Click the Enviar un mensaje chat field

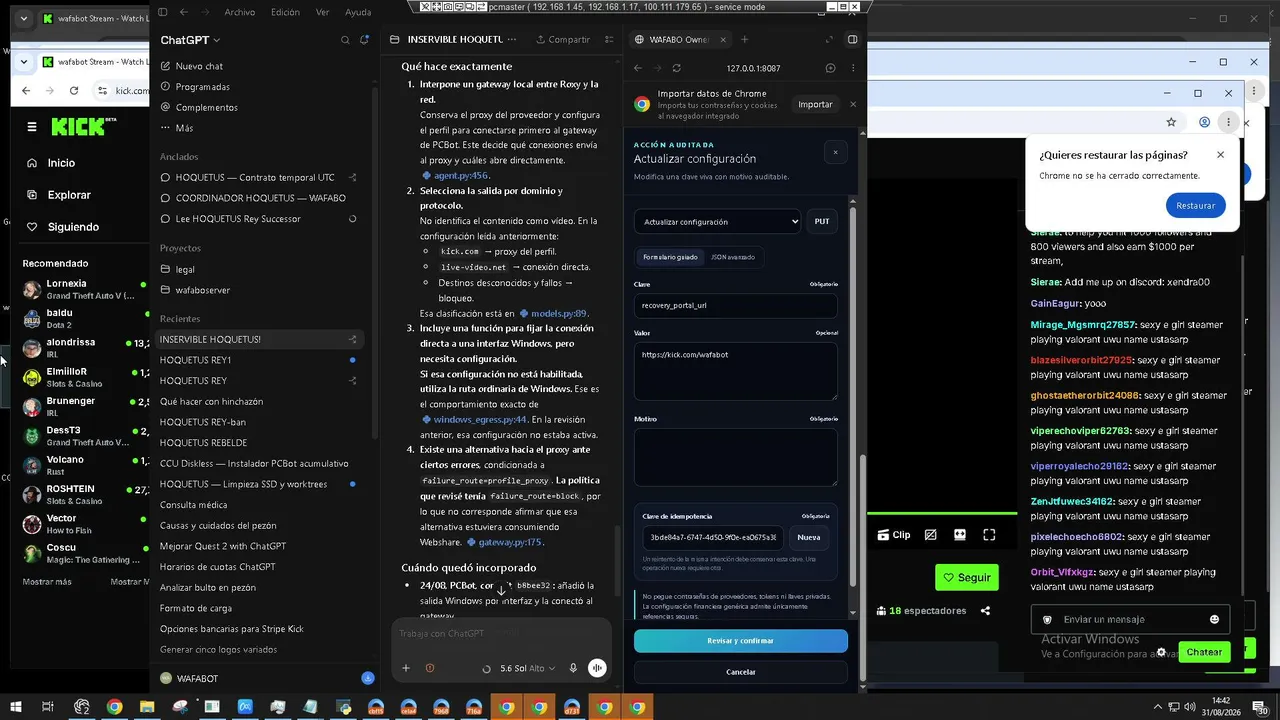1130,619
